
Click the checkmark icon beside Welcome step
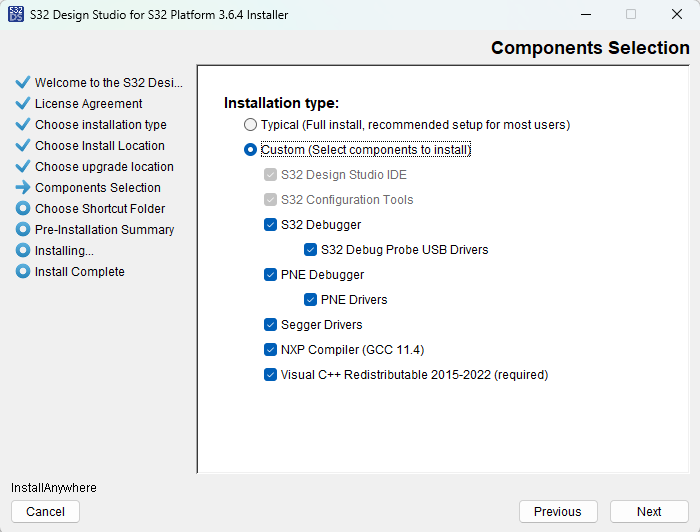pyautogui.click(x=23, y=83)
